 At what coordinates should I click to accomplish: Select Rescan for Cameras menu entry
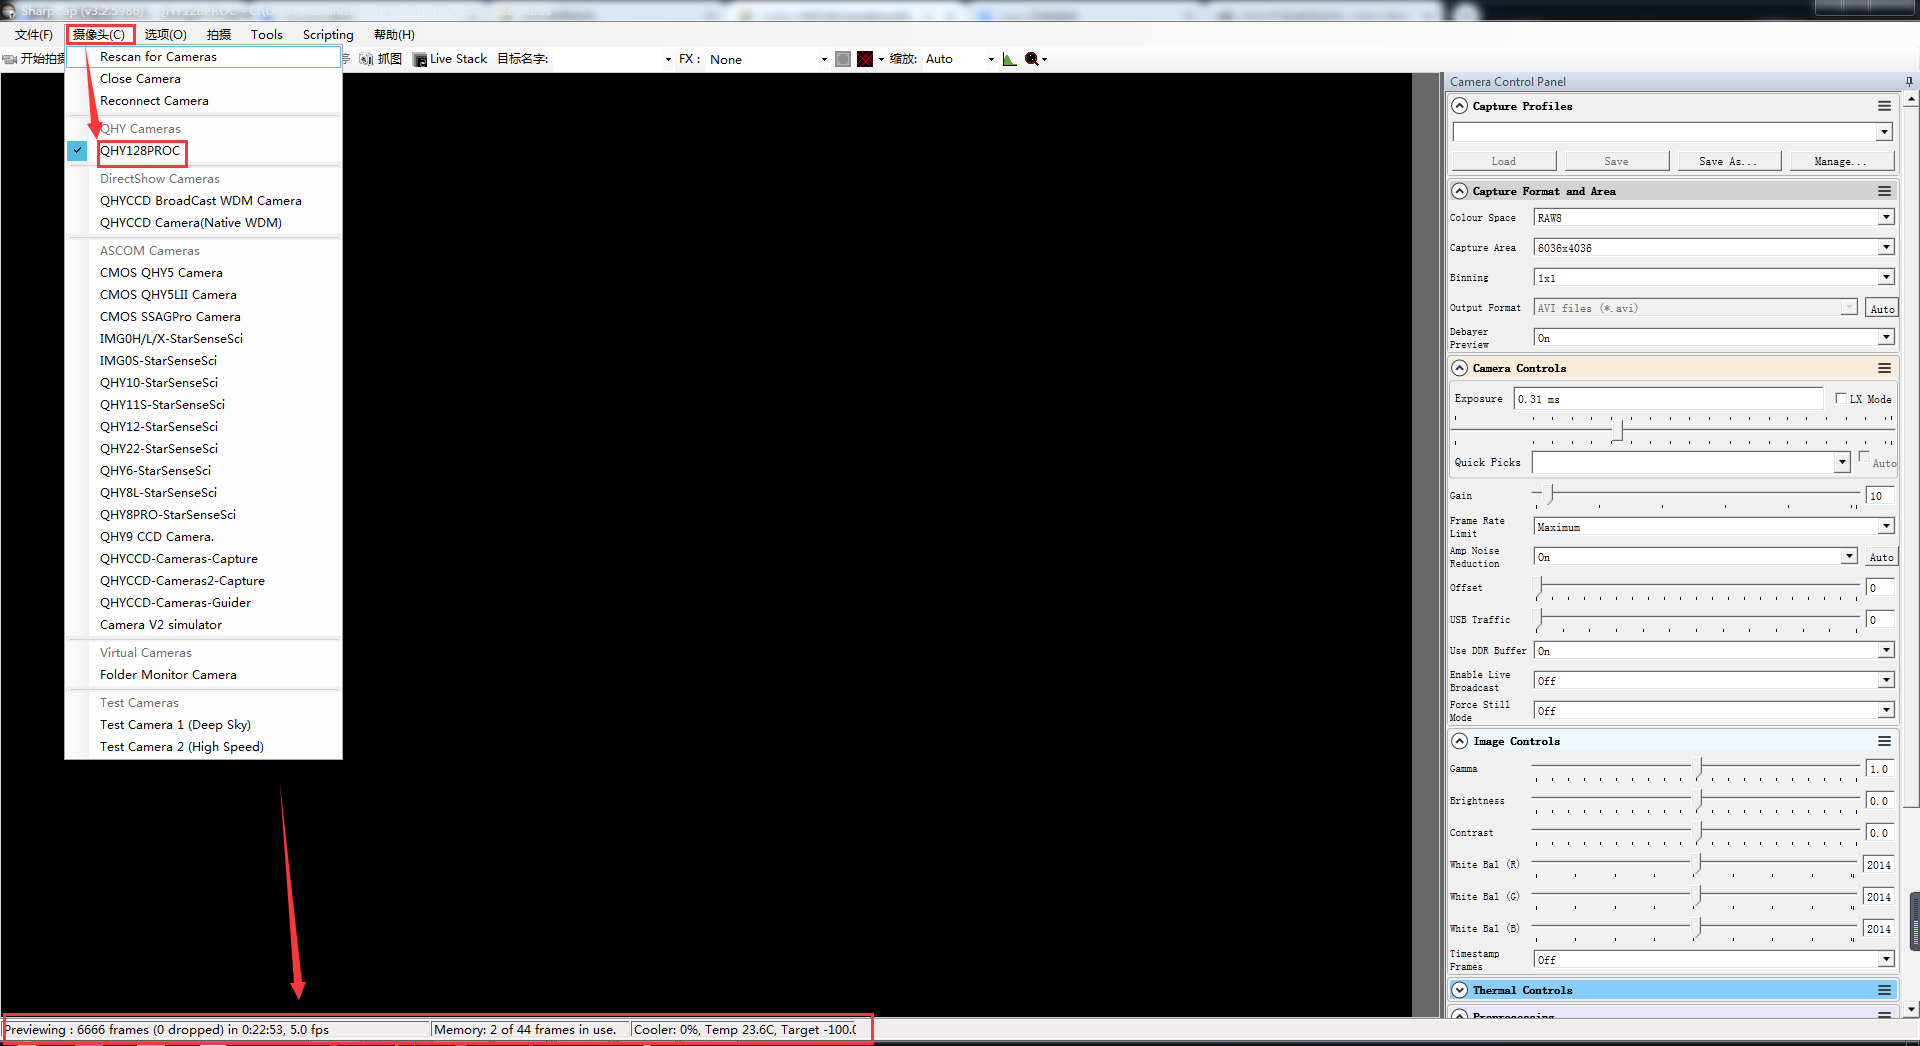[x=204, y=57]
